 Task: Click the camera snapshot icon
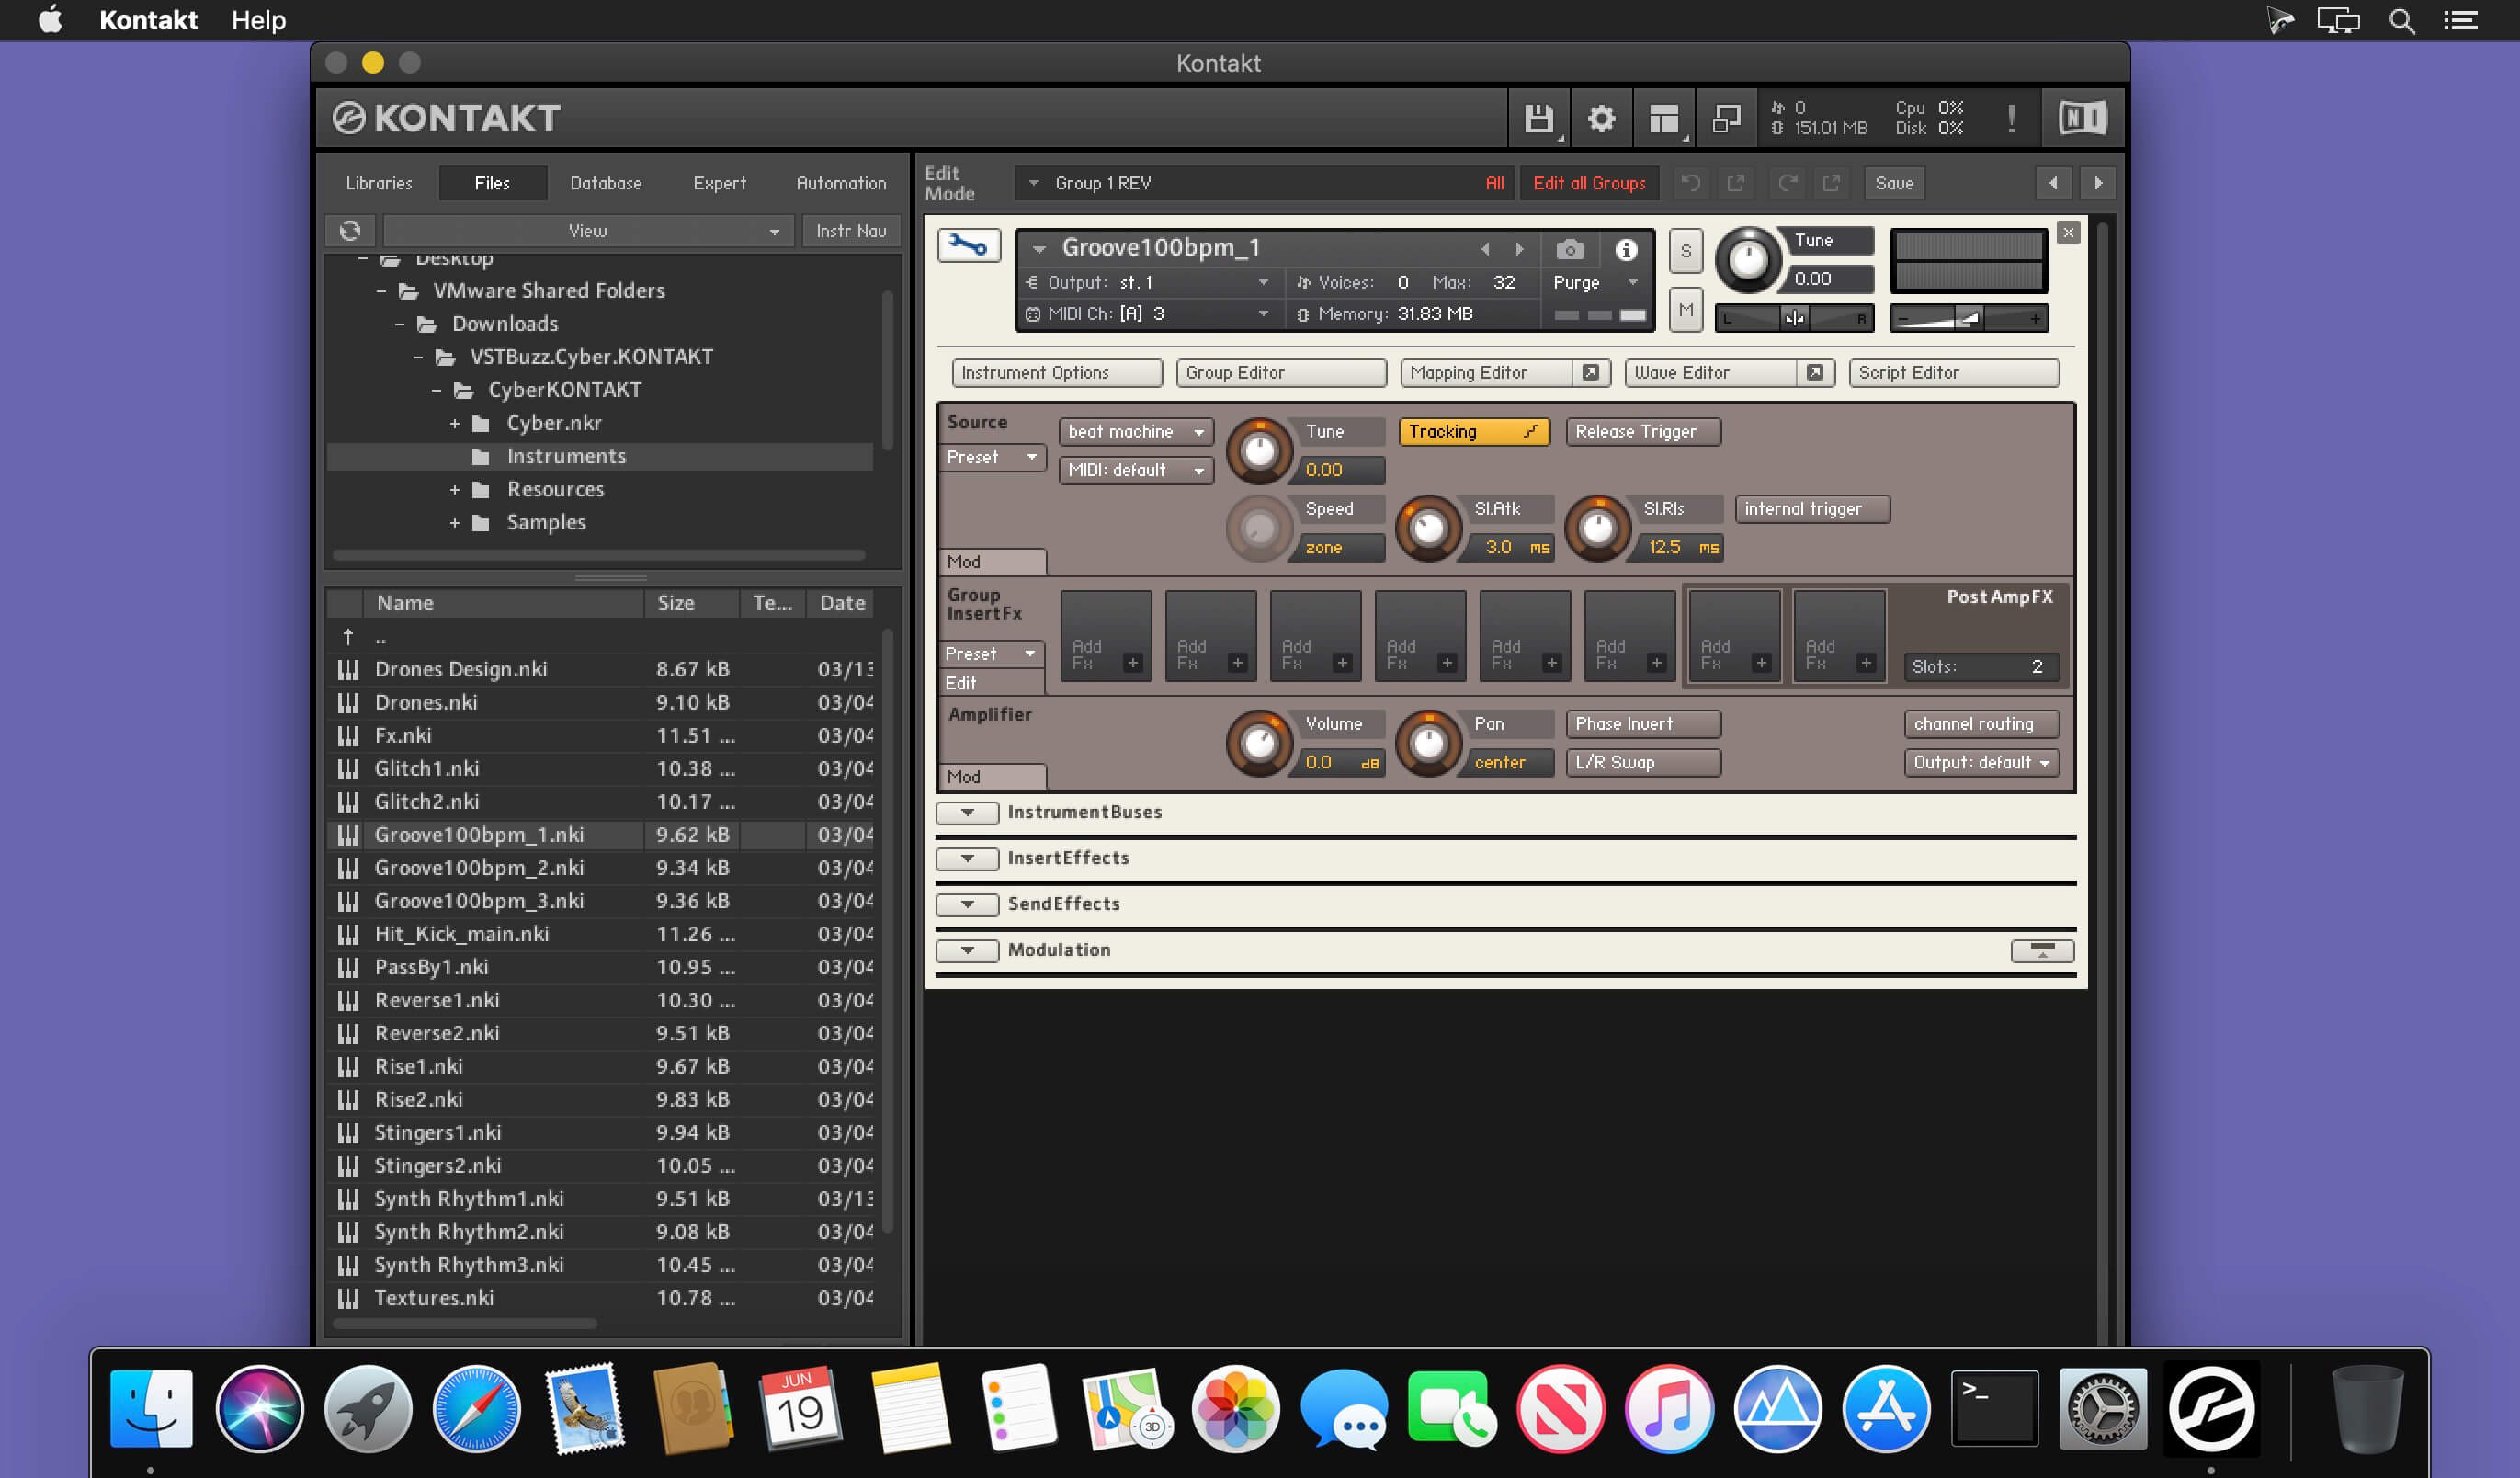(x=1570, y=249)
